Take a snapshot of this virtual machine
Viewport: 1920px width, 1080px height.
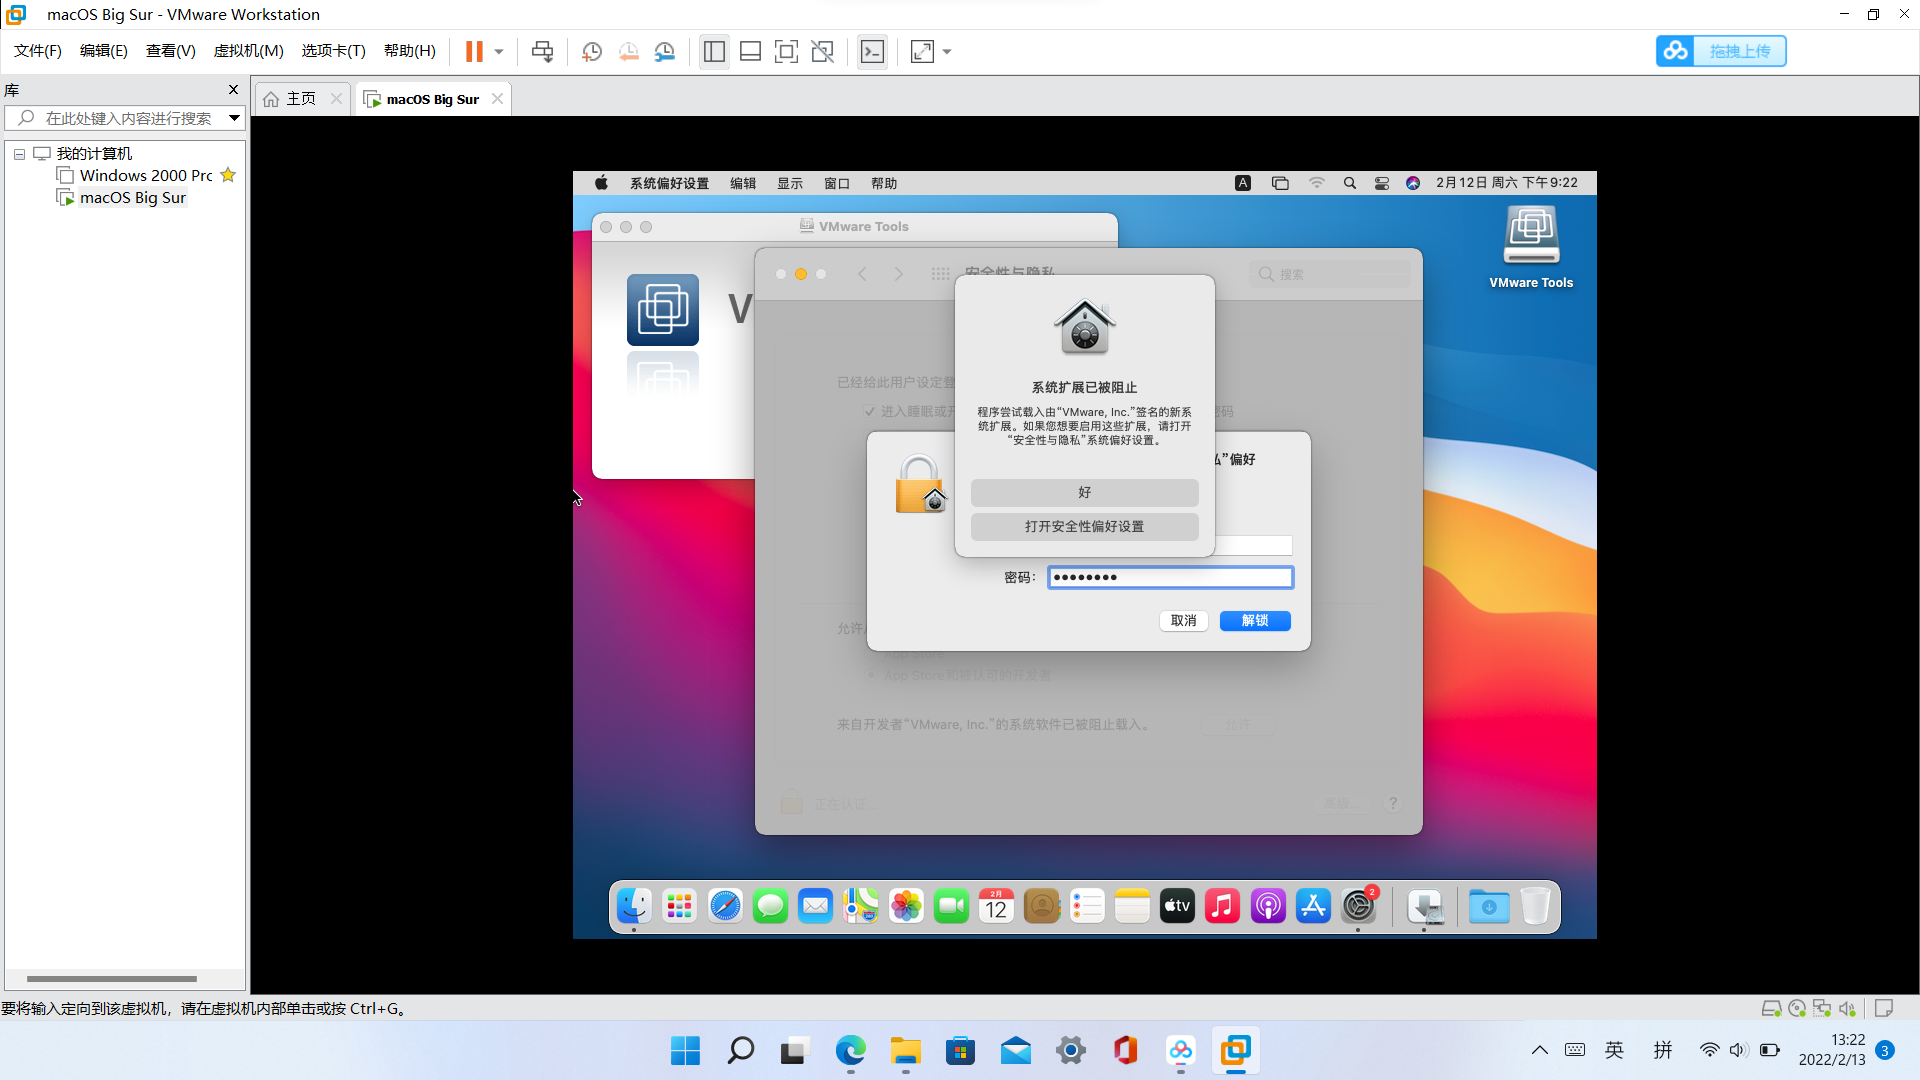pos(591,51)
